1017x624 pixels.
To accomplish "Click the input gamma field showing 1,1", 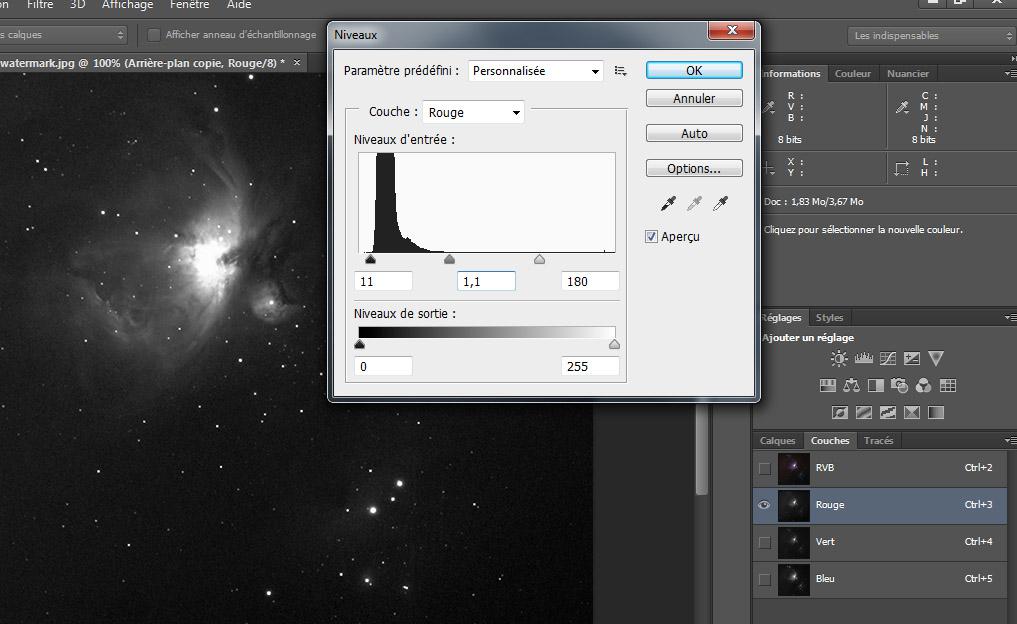I will click(x=486, y=282).
